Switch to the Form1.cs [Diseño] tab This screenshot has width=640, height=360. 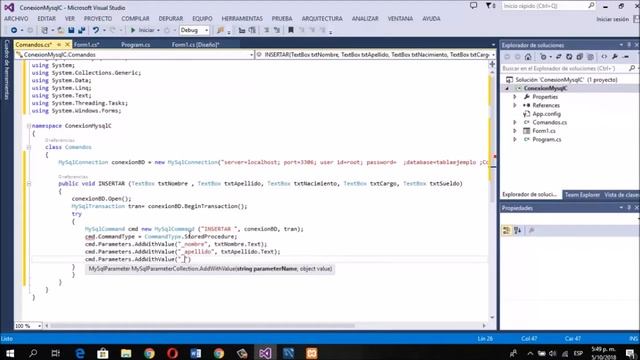pyautogui.click(x=196, y=44)
